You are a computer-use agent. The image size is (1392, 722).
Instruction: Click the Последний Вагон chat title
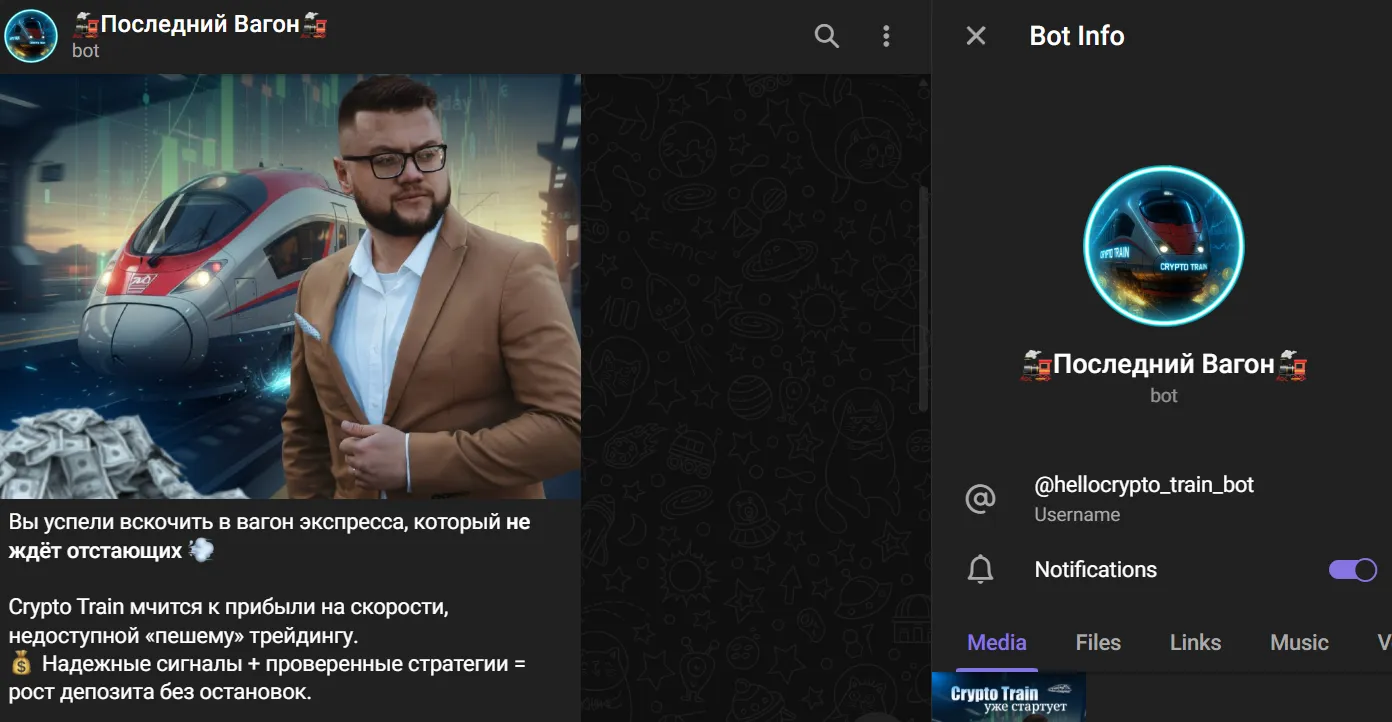coord(200,25)
